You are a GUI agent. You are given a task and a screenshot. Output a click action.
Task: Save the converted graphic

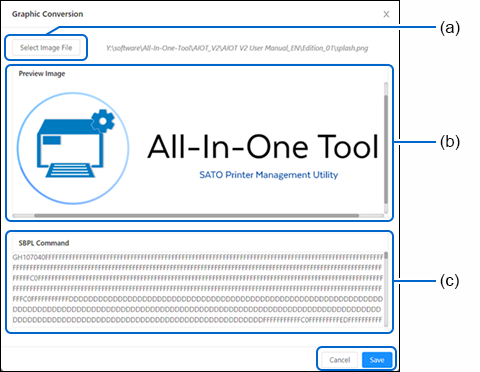[377, 360]
